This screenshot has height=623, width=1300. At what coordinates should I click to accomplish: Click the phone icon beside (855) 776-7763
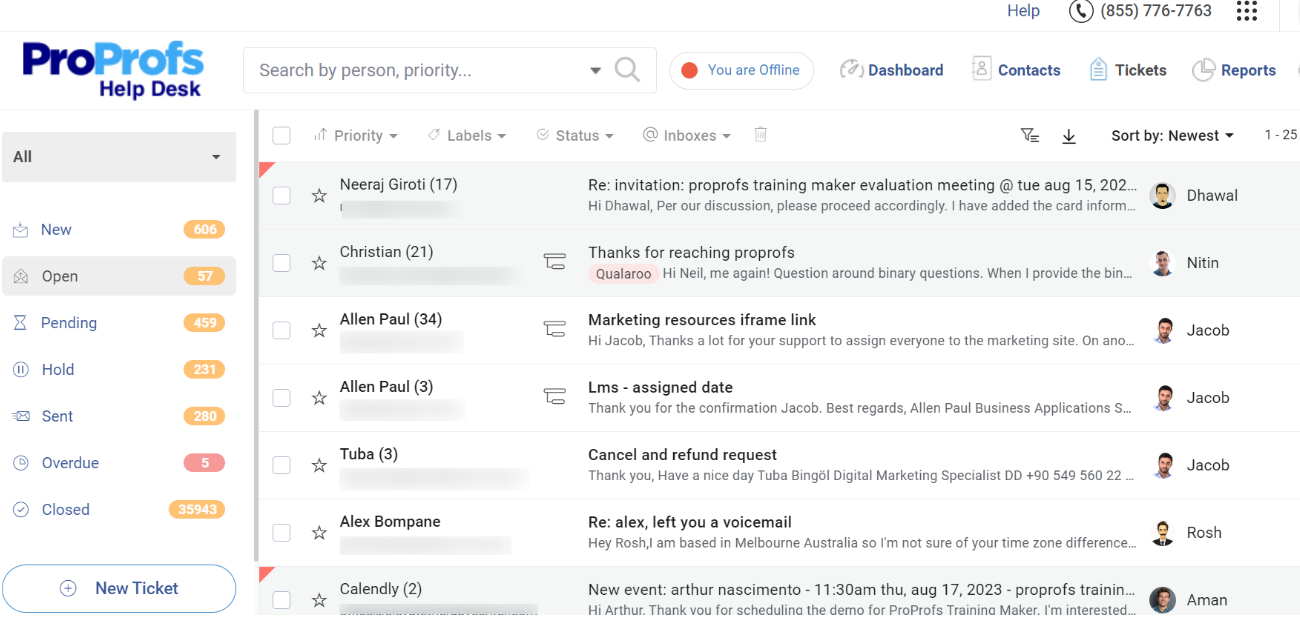1081,12
